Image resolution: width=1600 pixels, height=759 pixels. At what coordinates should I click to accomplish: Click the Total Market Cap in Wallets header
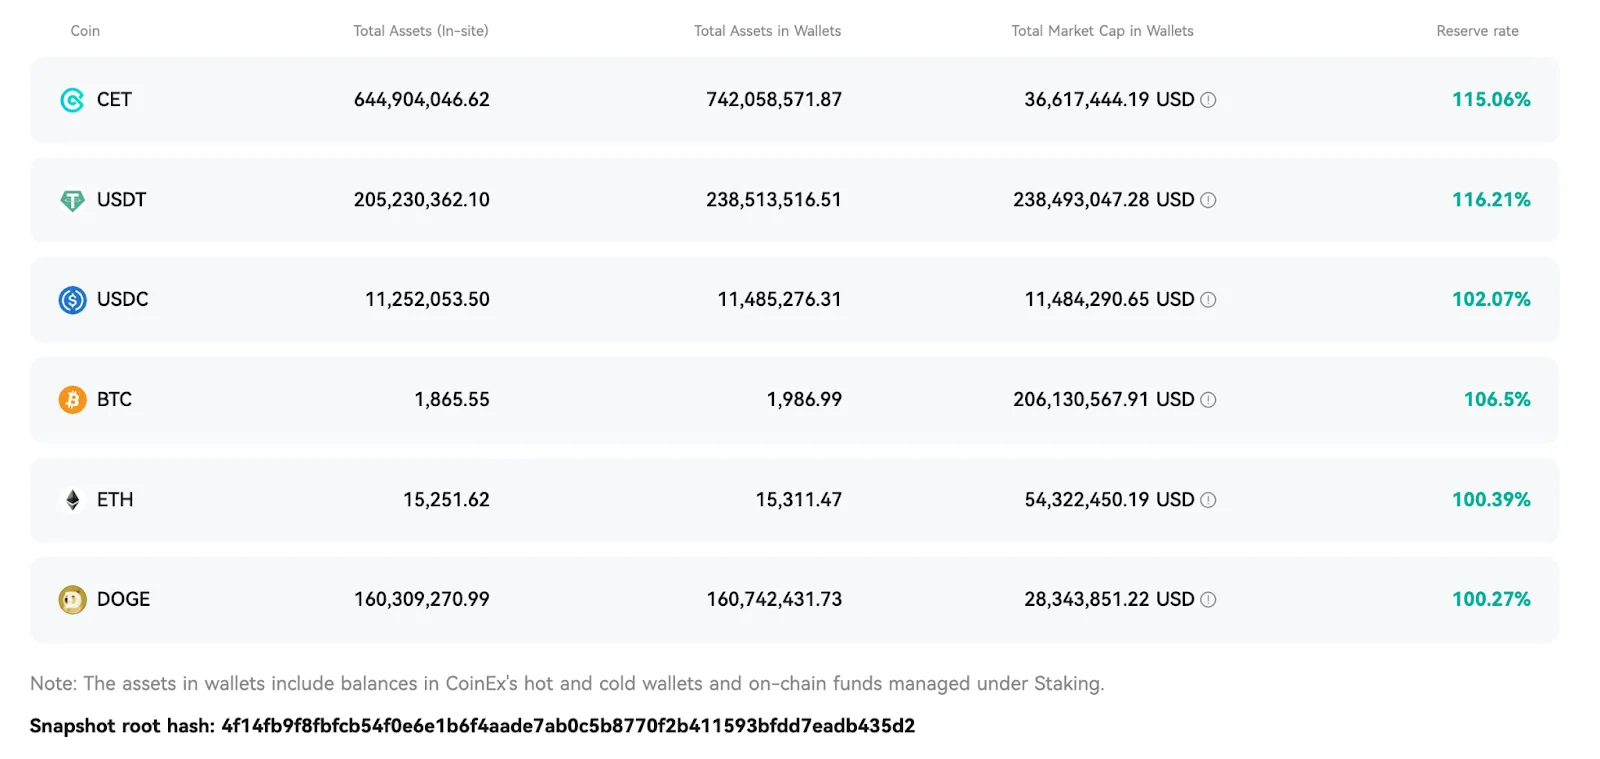click(x=1102, y=31)
